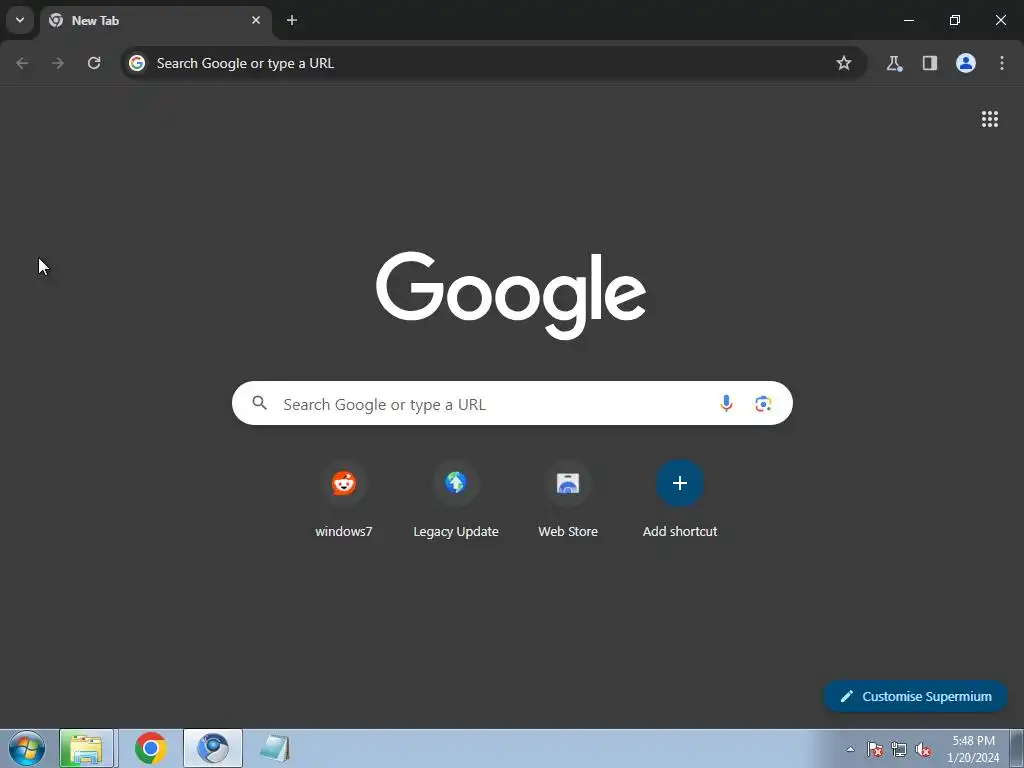Open the profile avatar menu
1024x768 pixels.
pos(966,63)
